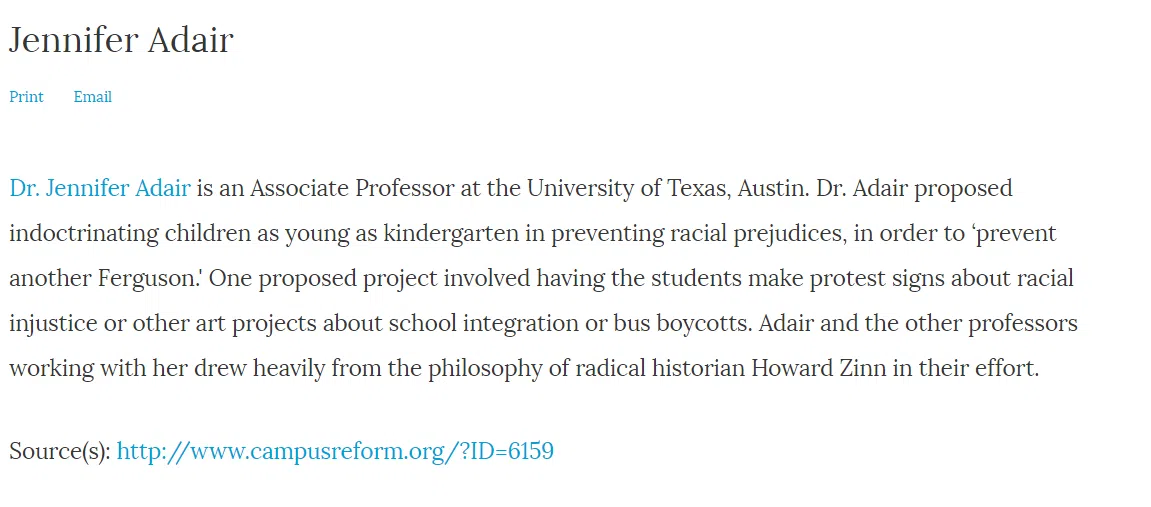Image resolution: width=1151 pixels, height=507 pixels.
Task: Open the campusreform.org source URL
Action: 335,451
